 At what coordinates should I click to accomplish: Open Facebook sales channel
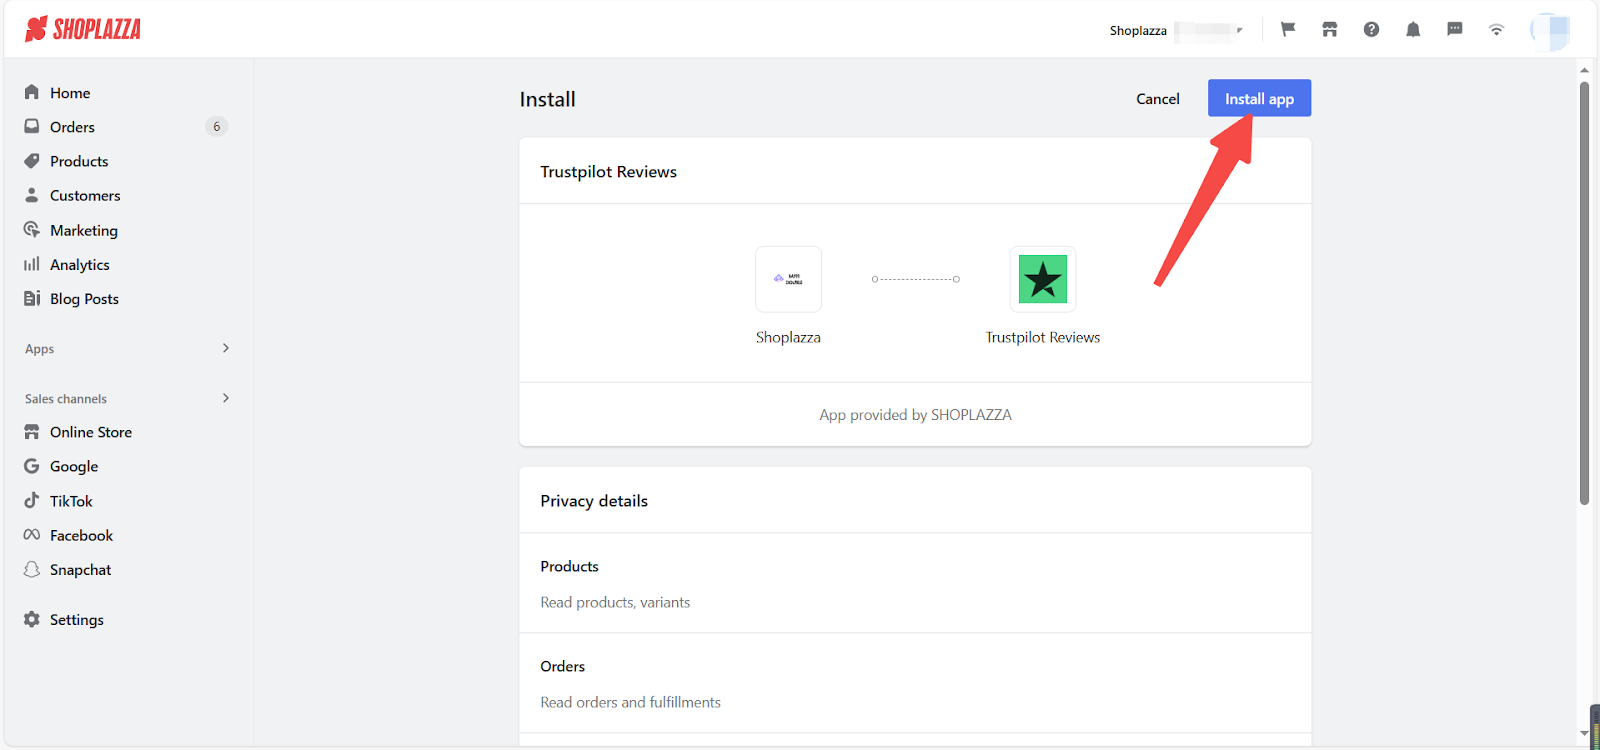coord(81,536)
